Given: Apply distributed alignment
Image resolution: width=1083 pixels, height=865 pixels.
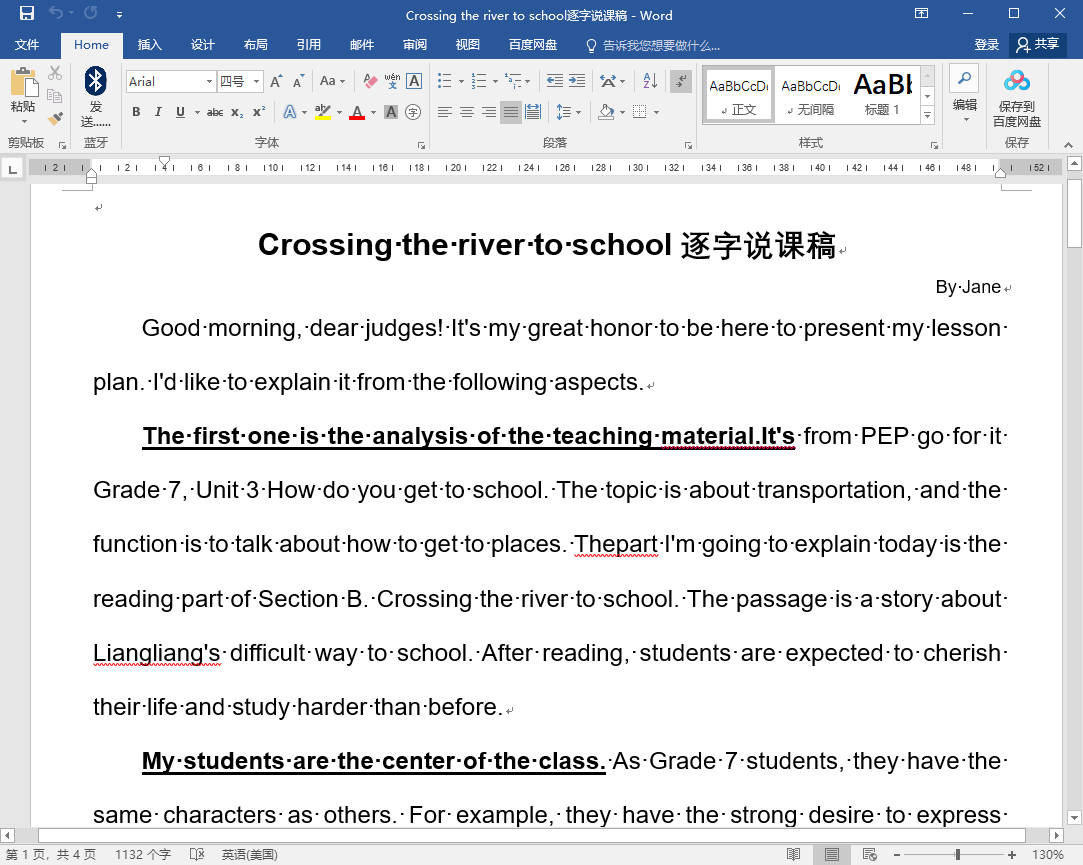Looking at the screenshot, I should click(533, 112).
